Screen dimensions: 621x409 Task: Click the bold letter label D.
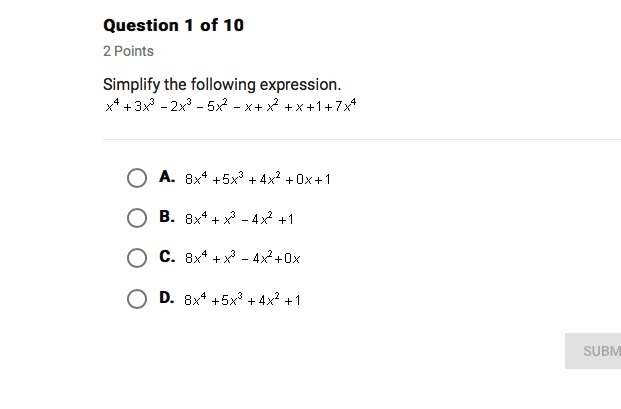[x=167, y=297]
